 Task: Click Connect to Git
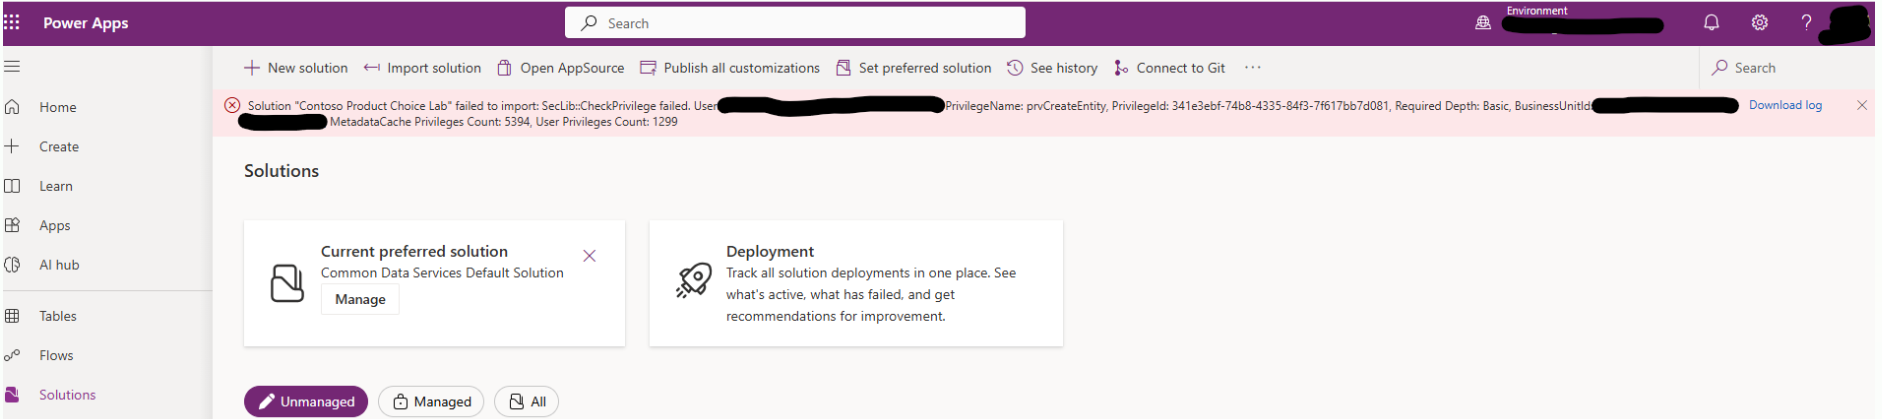pyautogui.click(x=1169, y=68)
